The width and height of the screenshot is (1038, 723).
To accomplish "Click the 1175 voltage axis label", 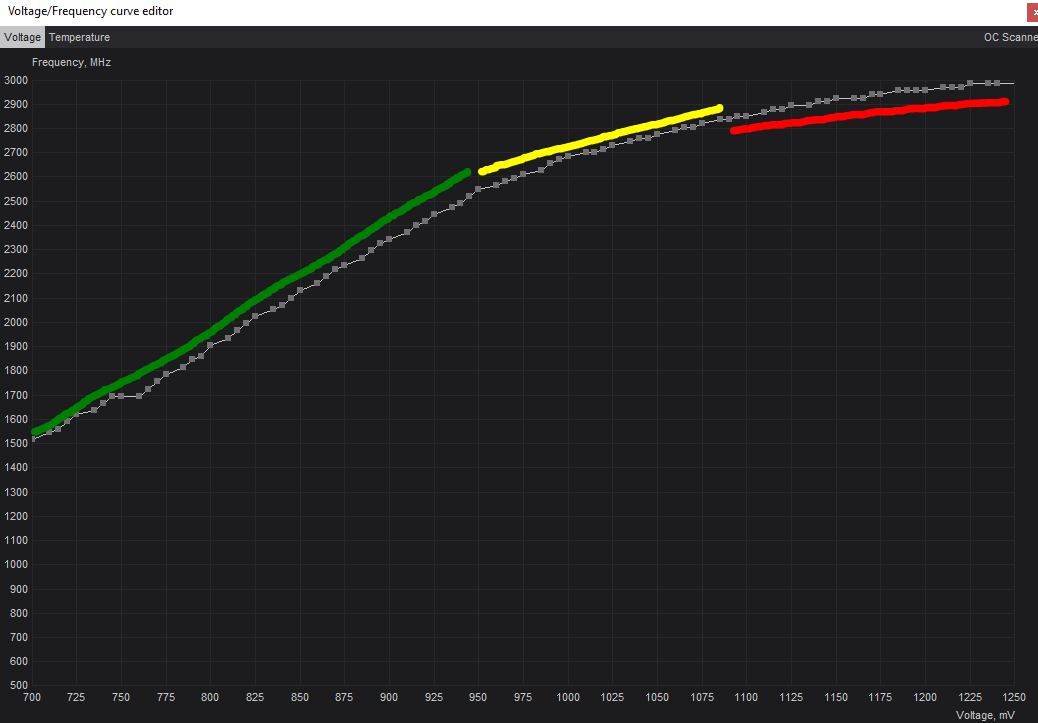I will tap(880, 697).
